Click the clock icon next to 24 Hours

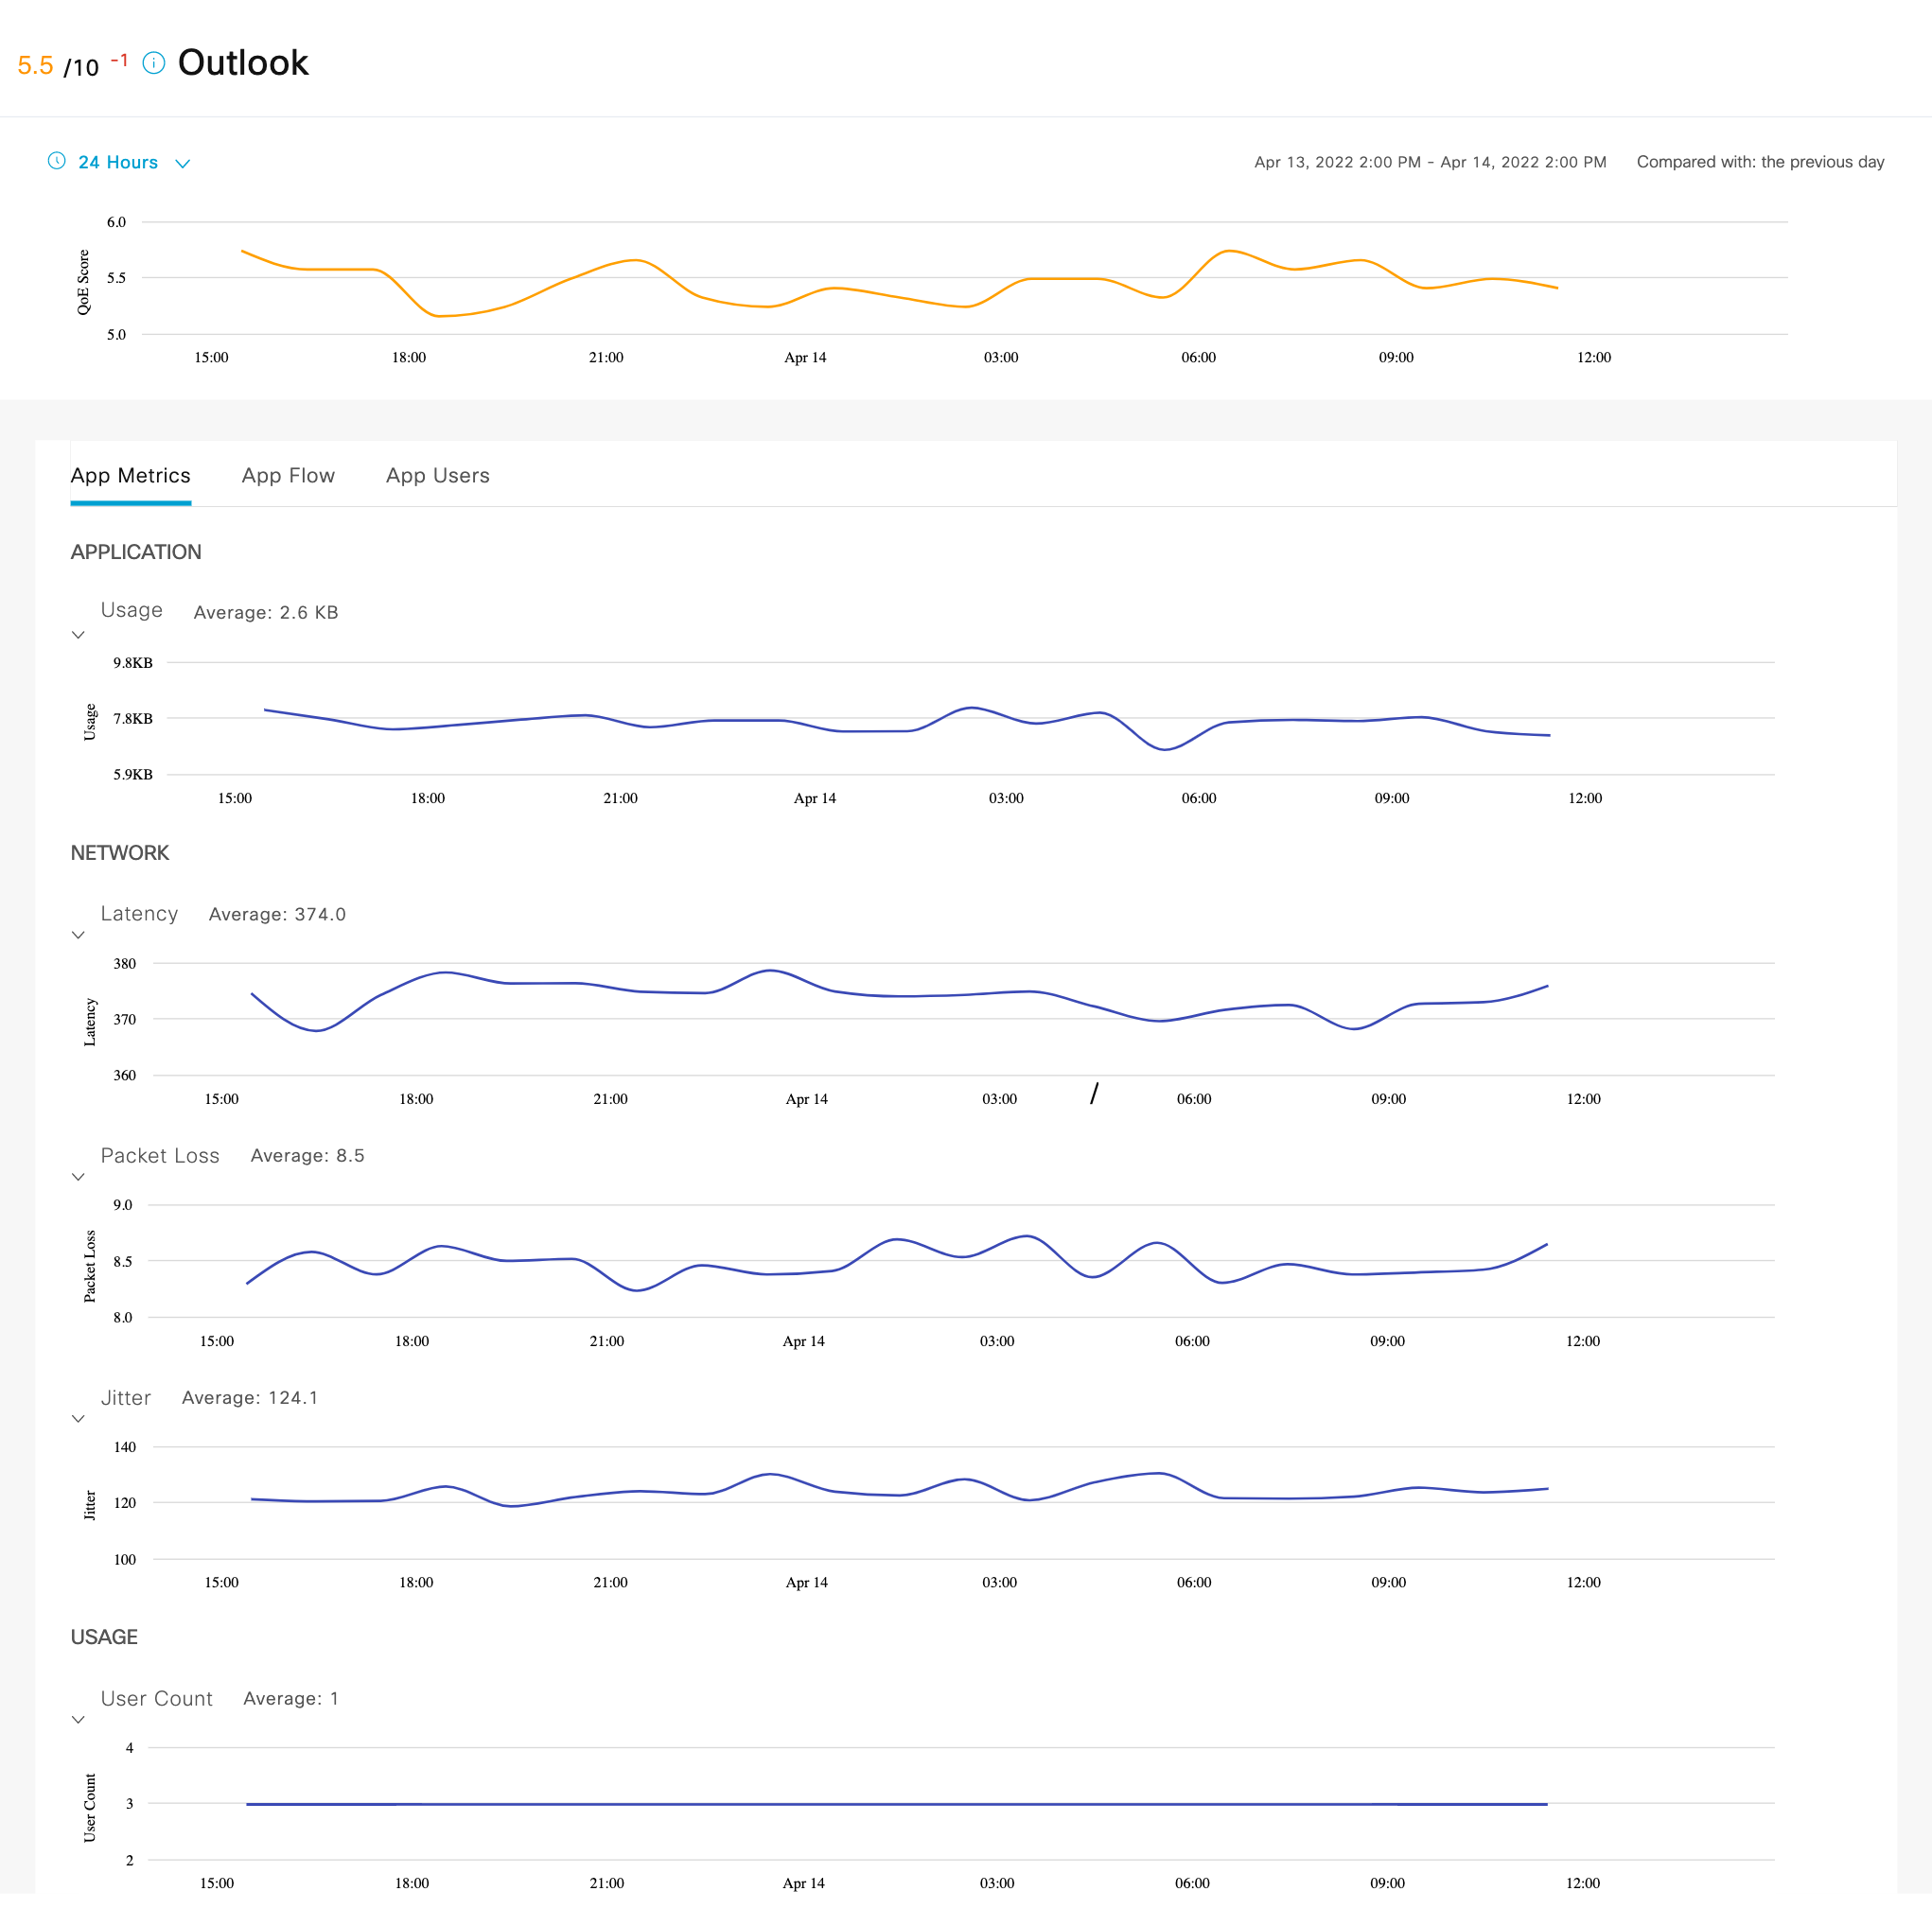[57, 161]
